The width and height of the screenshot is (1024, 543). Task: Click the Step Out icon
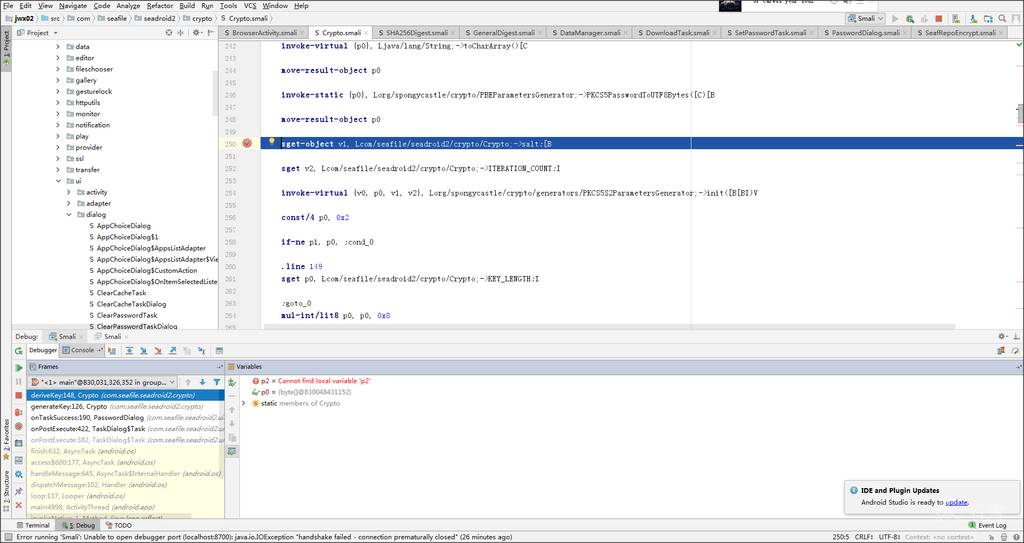coord(172,351)
